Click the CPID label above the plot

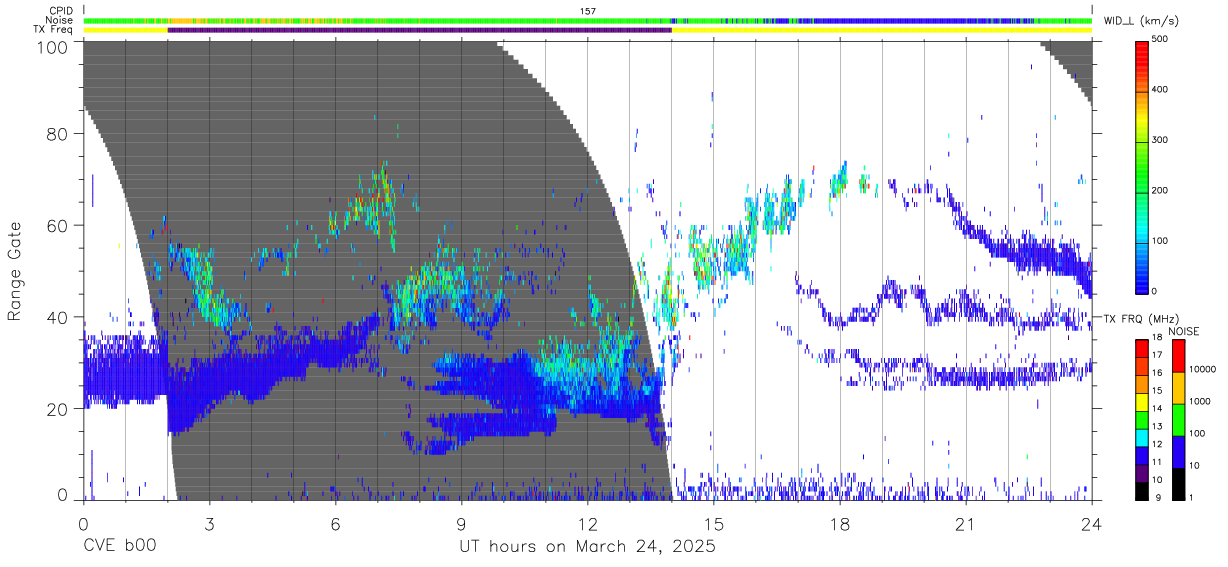tap(61, 11)
